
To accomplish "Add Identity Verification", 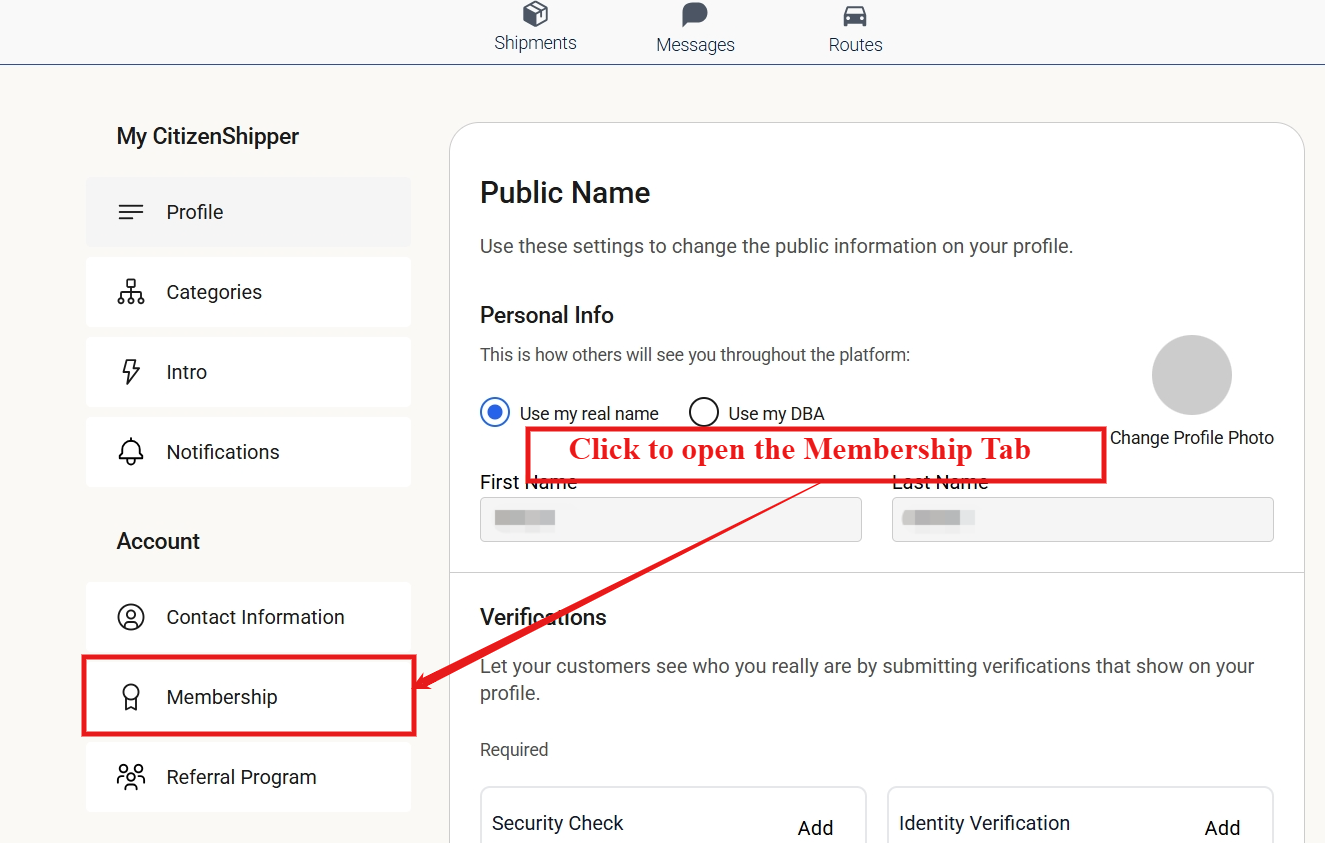I will pyautogui.click(x=1222, y=827).
